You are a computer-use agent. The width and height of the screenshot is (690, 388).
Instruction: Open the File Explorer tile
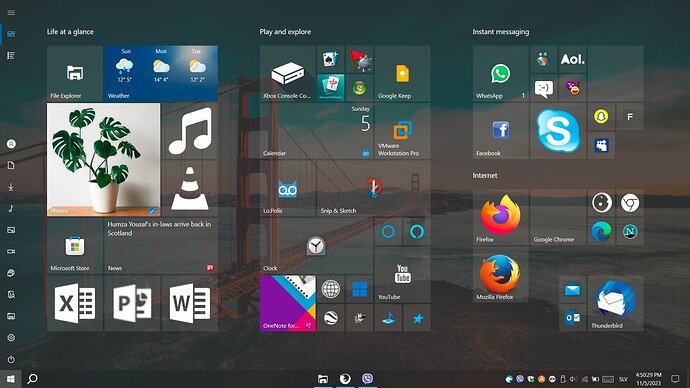click(75, 73)
